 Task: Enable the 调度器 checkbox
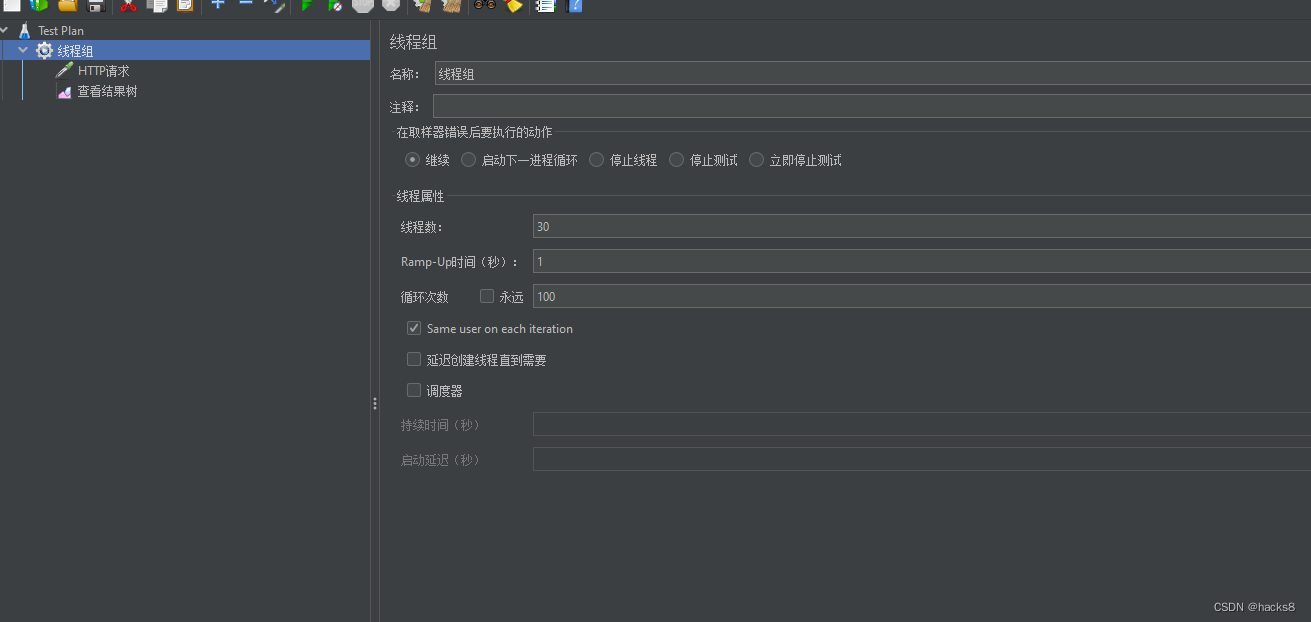tap(414, 390)
